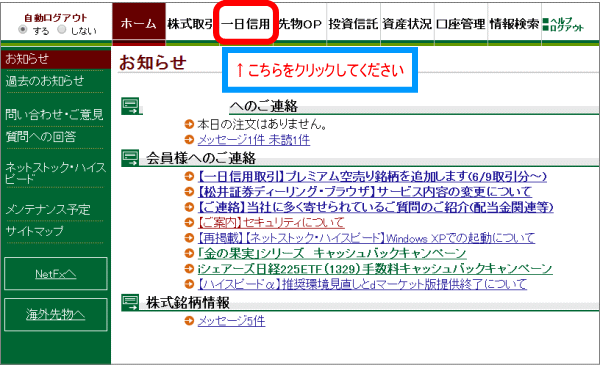This screenshot has height=365, width=600.
Task: Click the へのご連絡 section icon
Action: (130, 106)
